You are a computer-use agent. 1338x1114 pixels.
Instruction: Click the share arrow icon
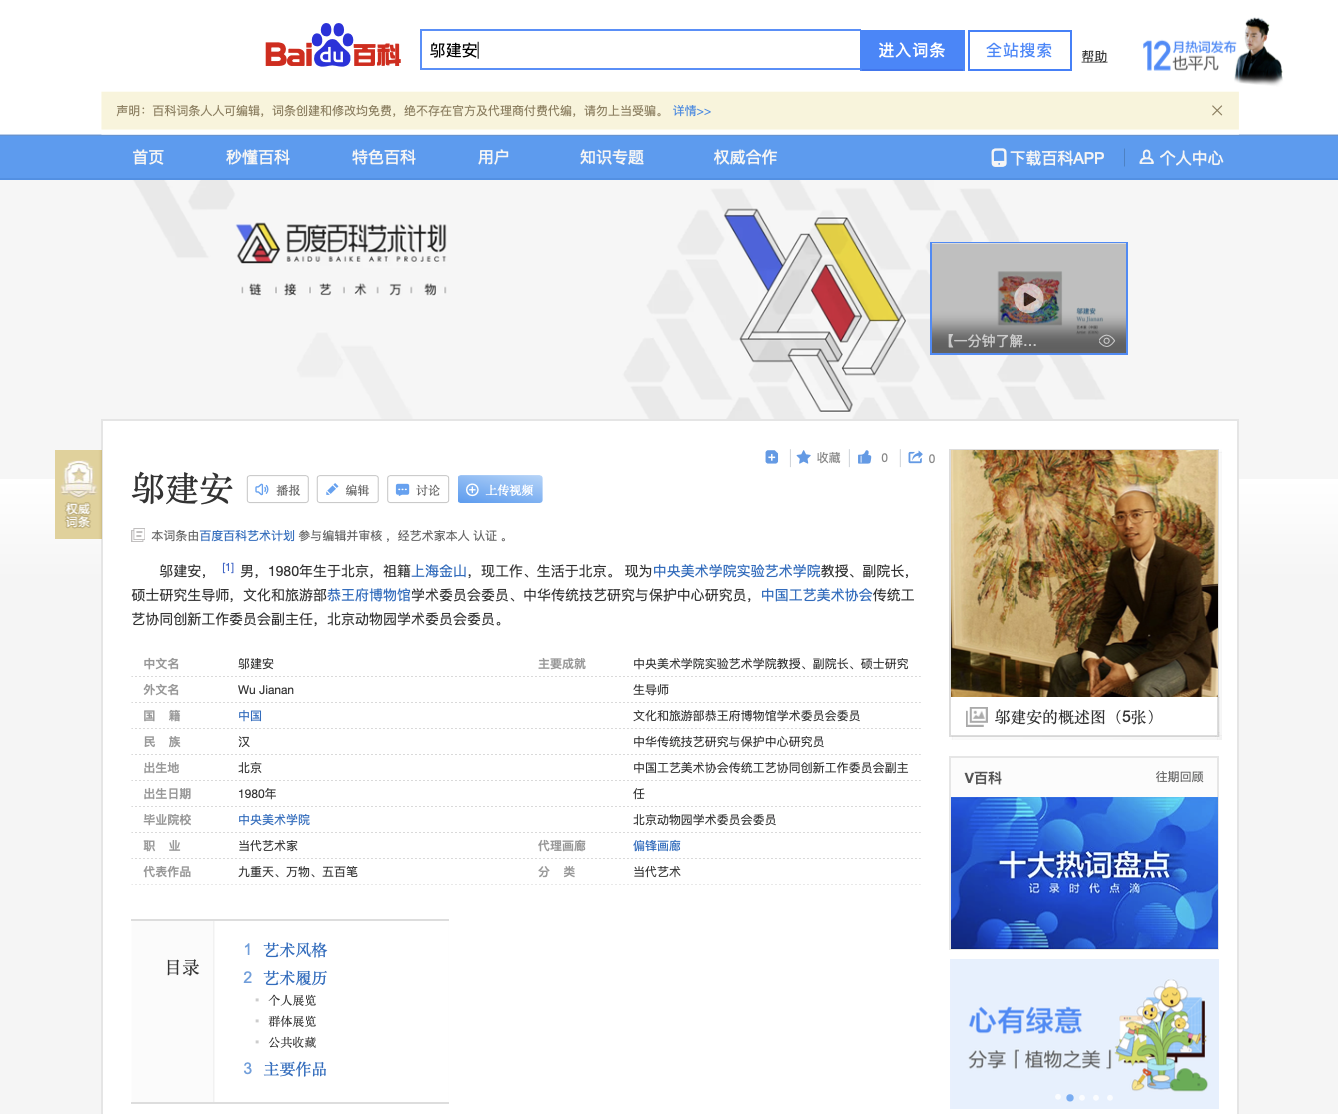tap(915, 457)
